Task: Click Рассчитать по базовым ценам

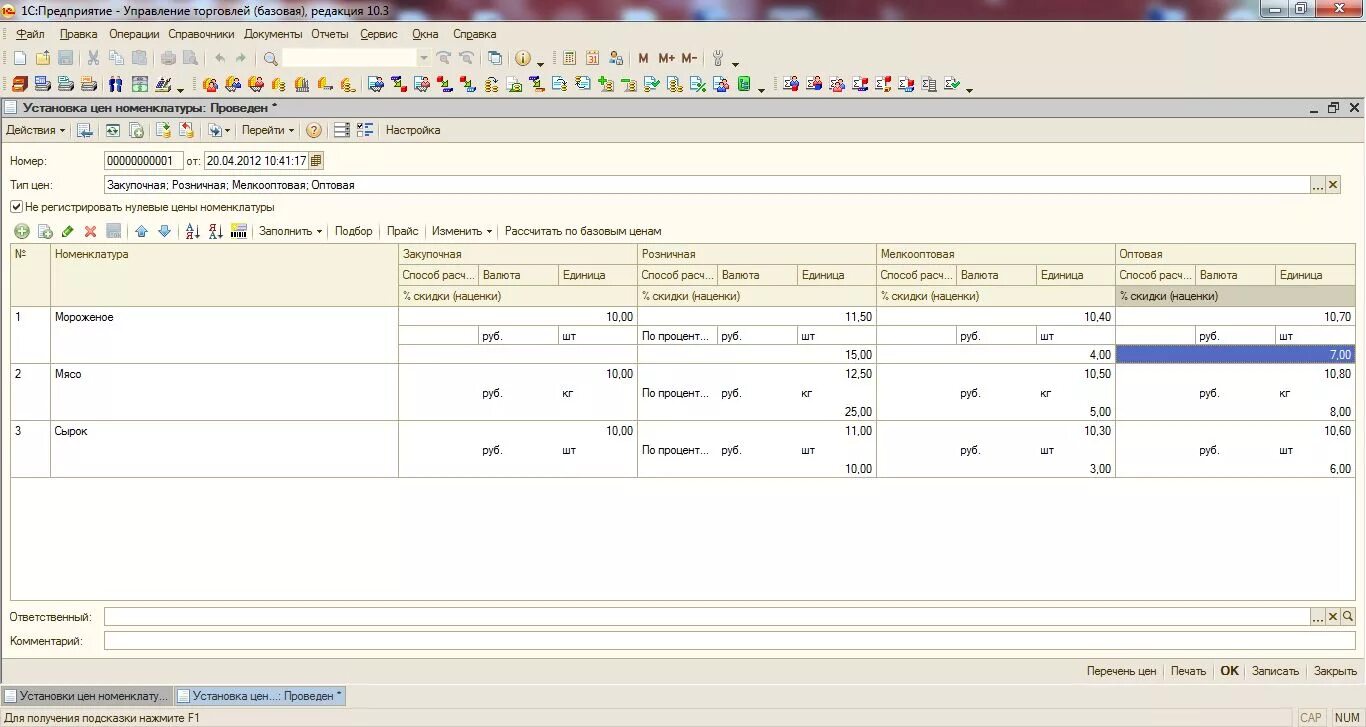Action: (x=583, y=231)
